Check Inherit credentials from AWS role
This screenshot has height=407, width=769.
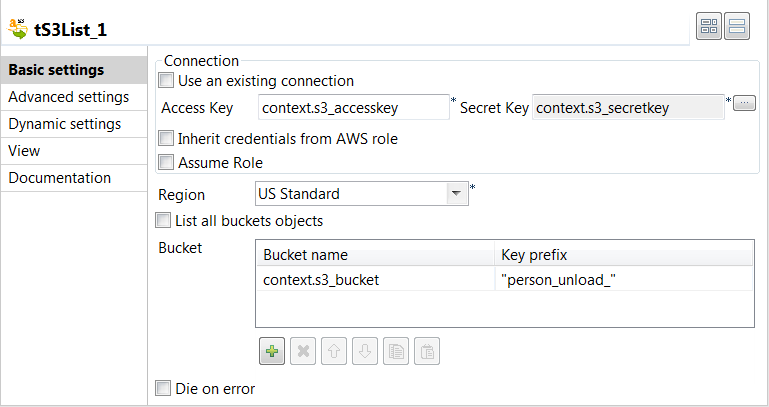coord(166,139)
